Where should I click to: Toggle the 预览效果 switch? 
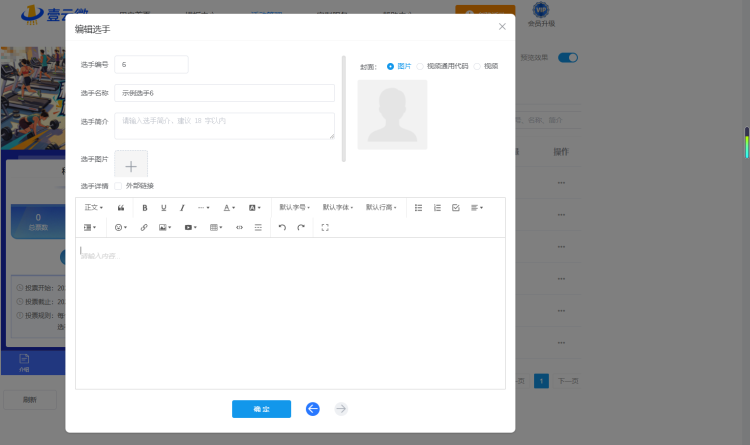click(x=568, y=58)
